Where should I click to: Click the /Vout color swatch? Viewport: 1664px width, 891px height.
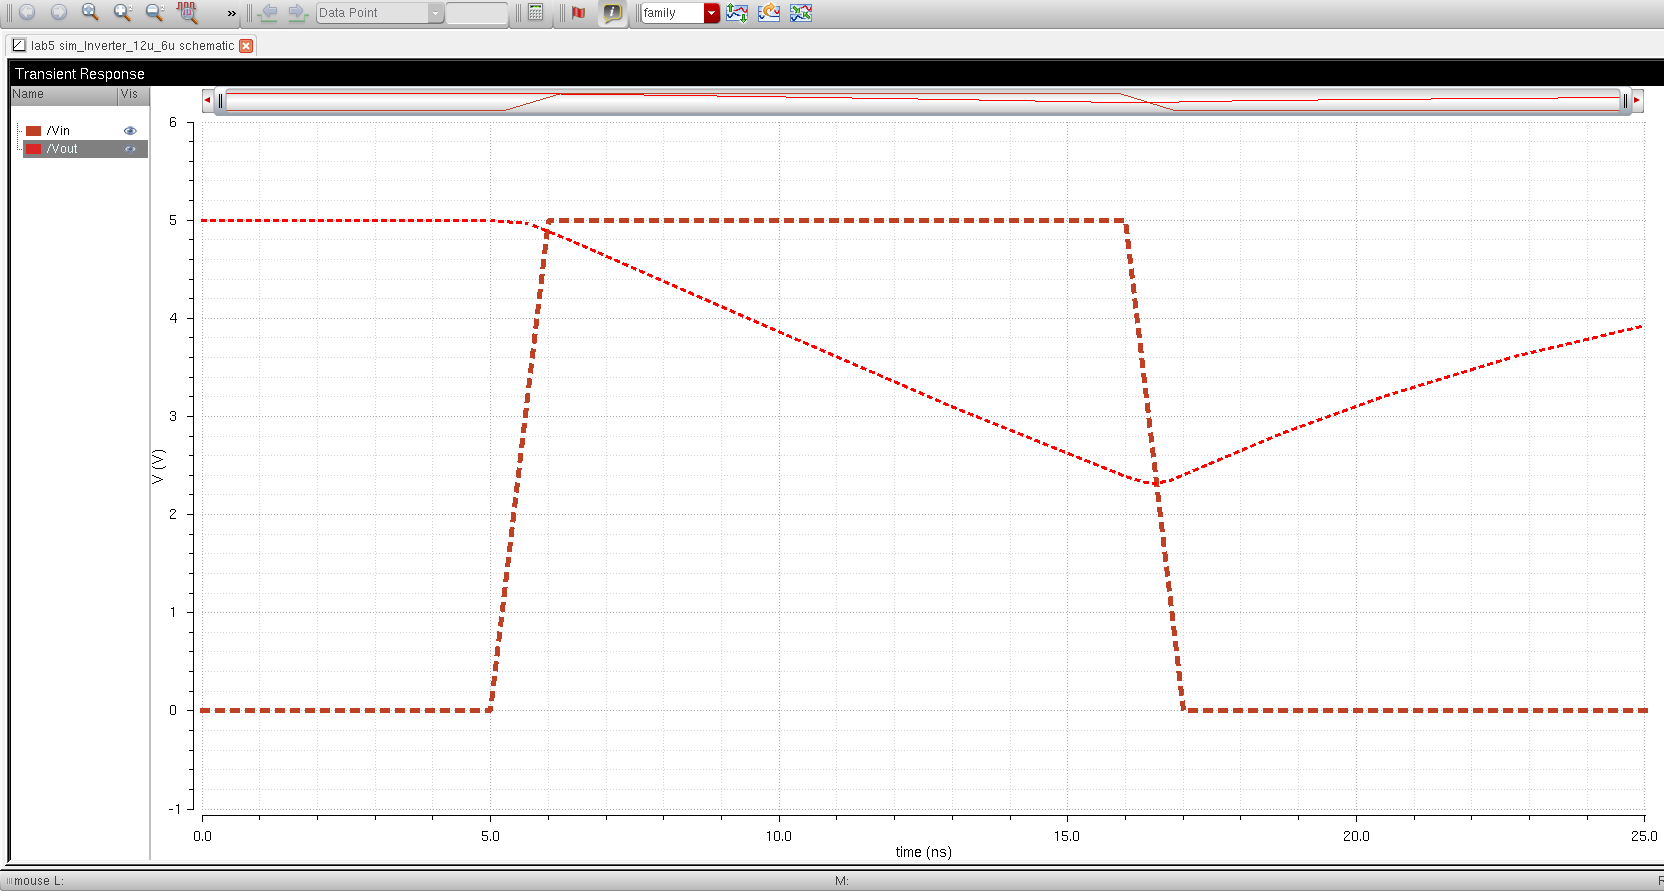[x=34, y=149]
